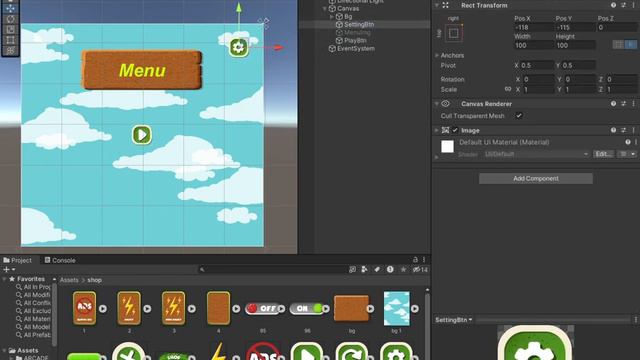Collapse the Canvas tree node
This screenshot has width=640, height=360.
click(325, 8)
